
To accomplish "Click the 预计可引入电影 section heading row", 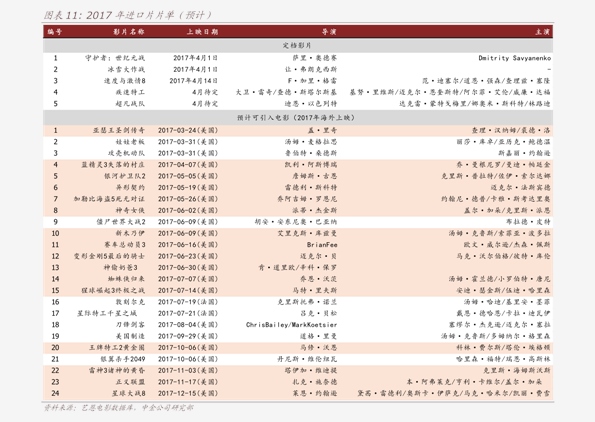I will pyautogui.click(x=298, y=118).
